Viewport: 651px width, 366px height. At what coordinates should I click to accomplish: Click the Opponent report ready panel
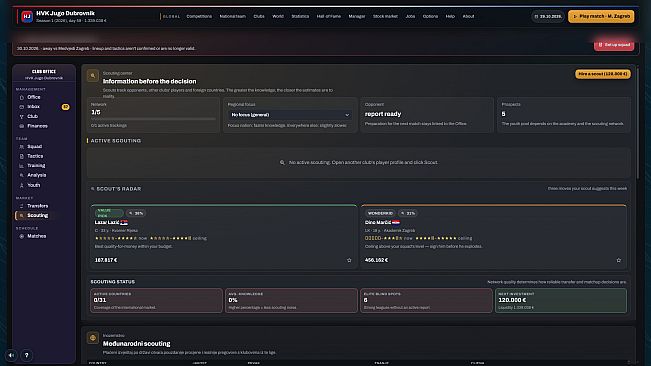[427, 115]
